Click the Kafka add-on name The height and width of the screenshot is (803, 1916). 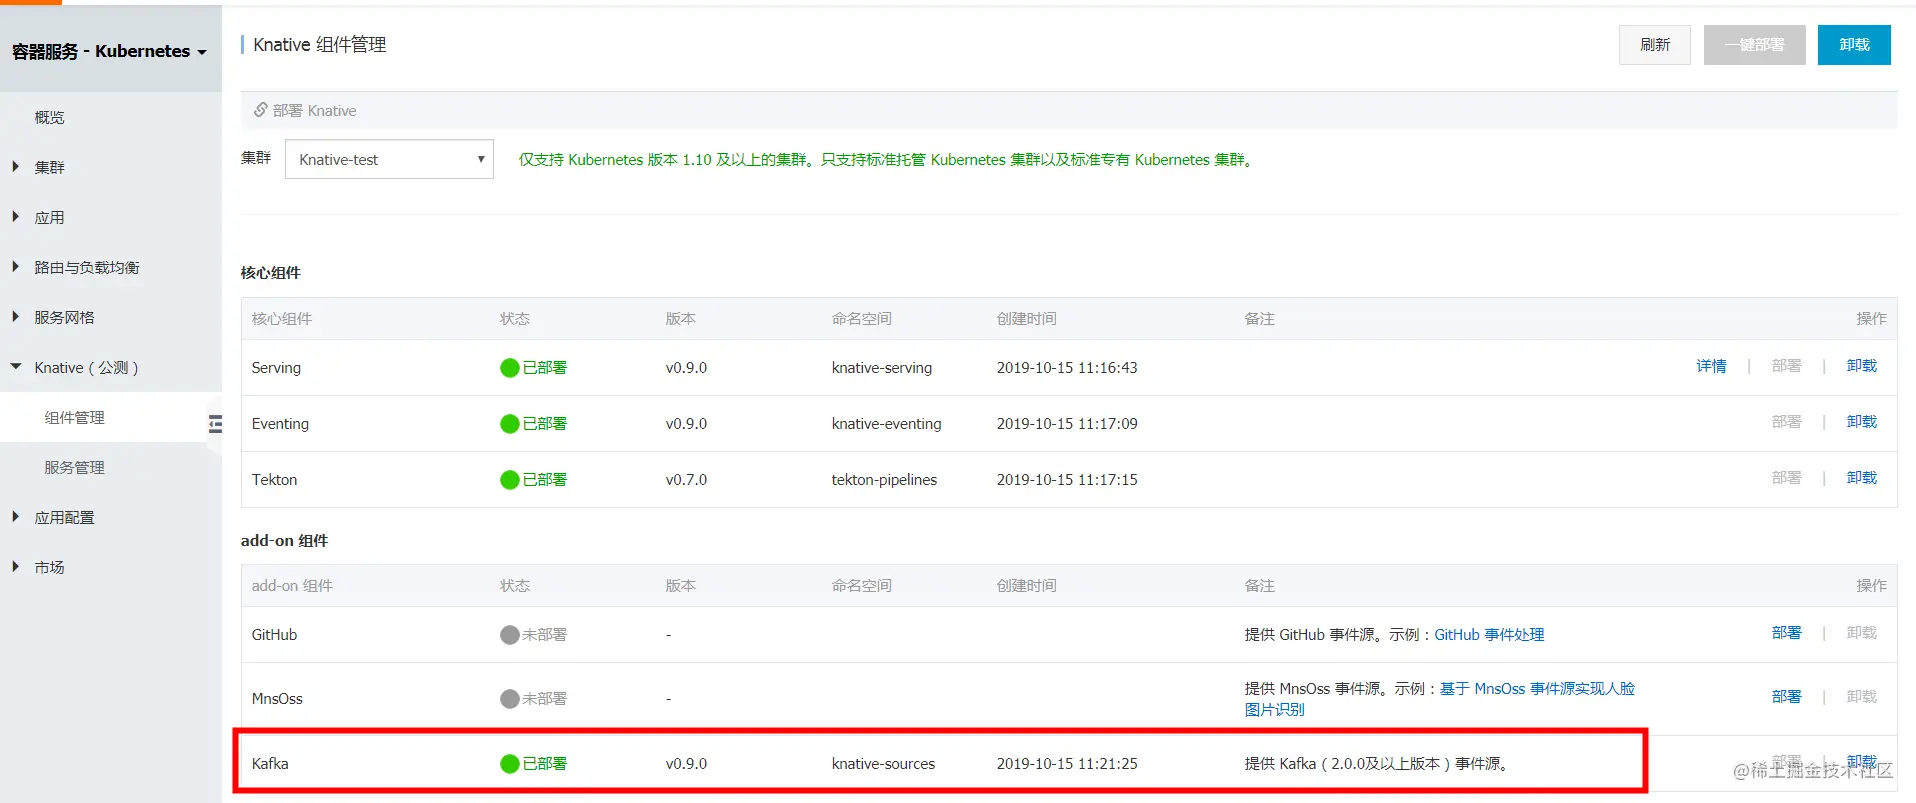[x=270, y=764]
